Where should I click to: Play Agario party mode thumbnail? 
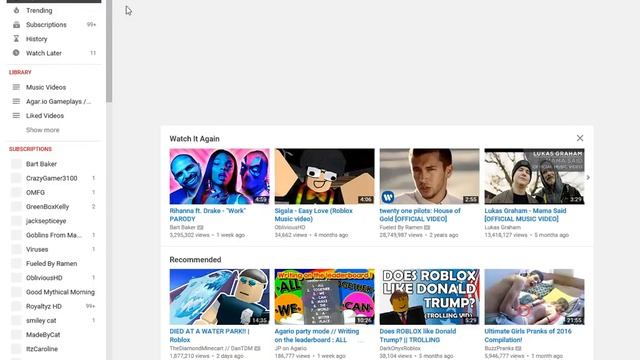[324, 297]
